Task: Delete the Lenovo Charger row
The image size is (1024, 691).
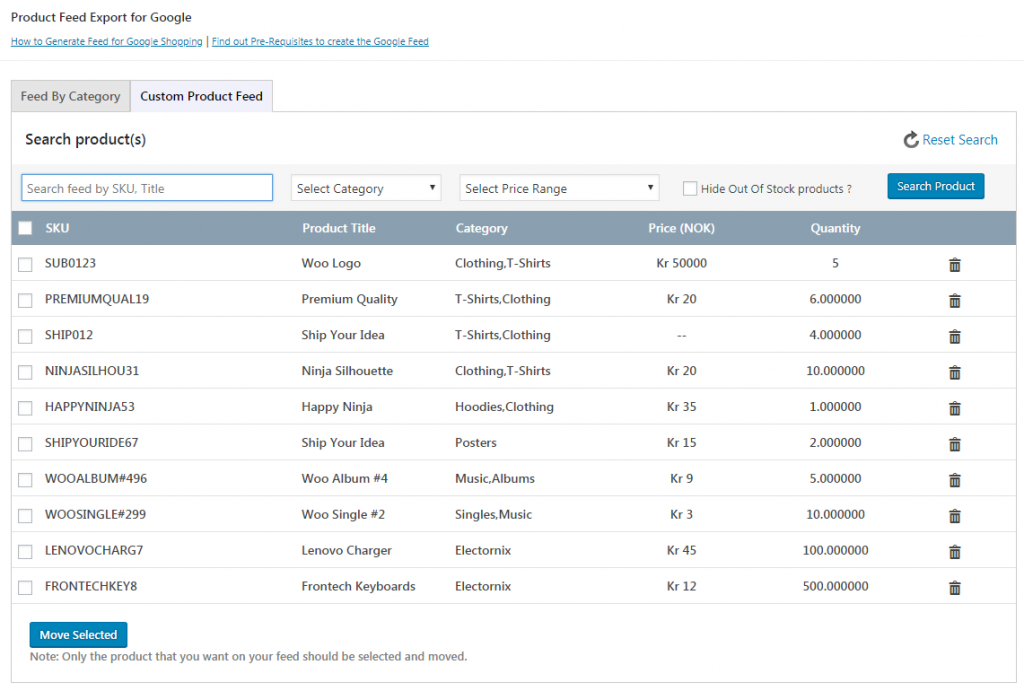Action: (x=954, y=551)
